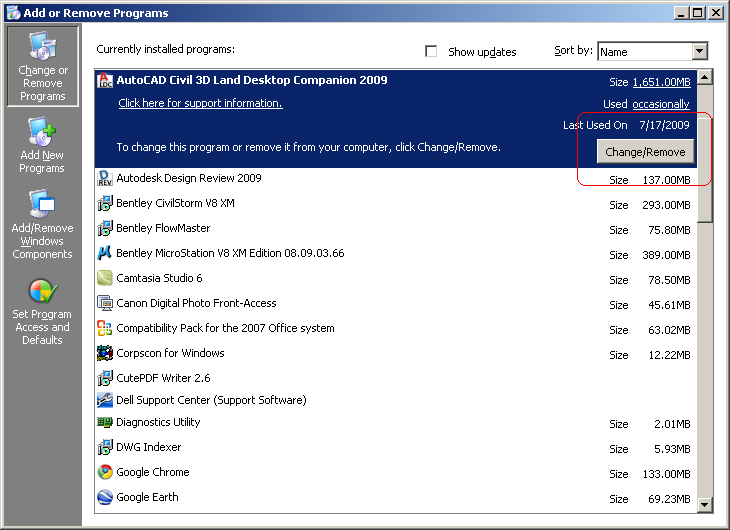Click the Corpscon for Windows icon

click(x=105, y=353)
